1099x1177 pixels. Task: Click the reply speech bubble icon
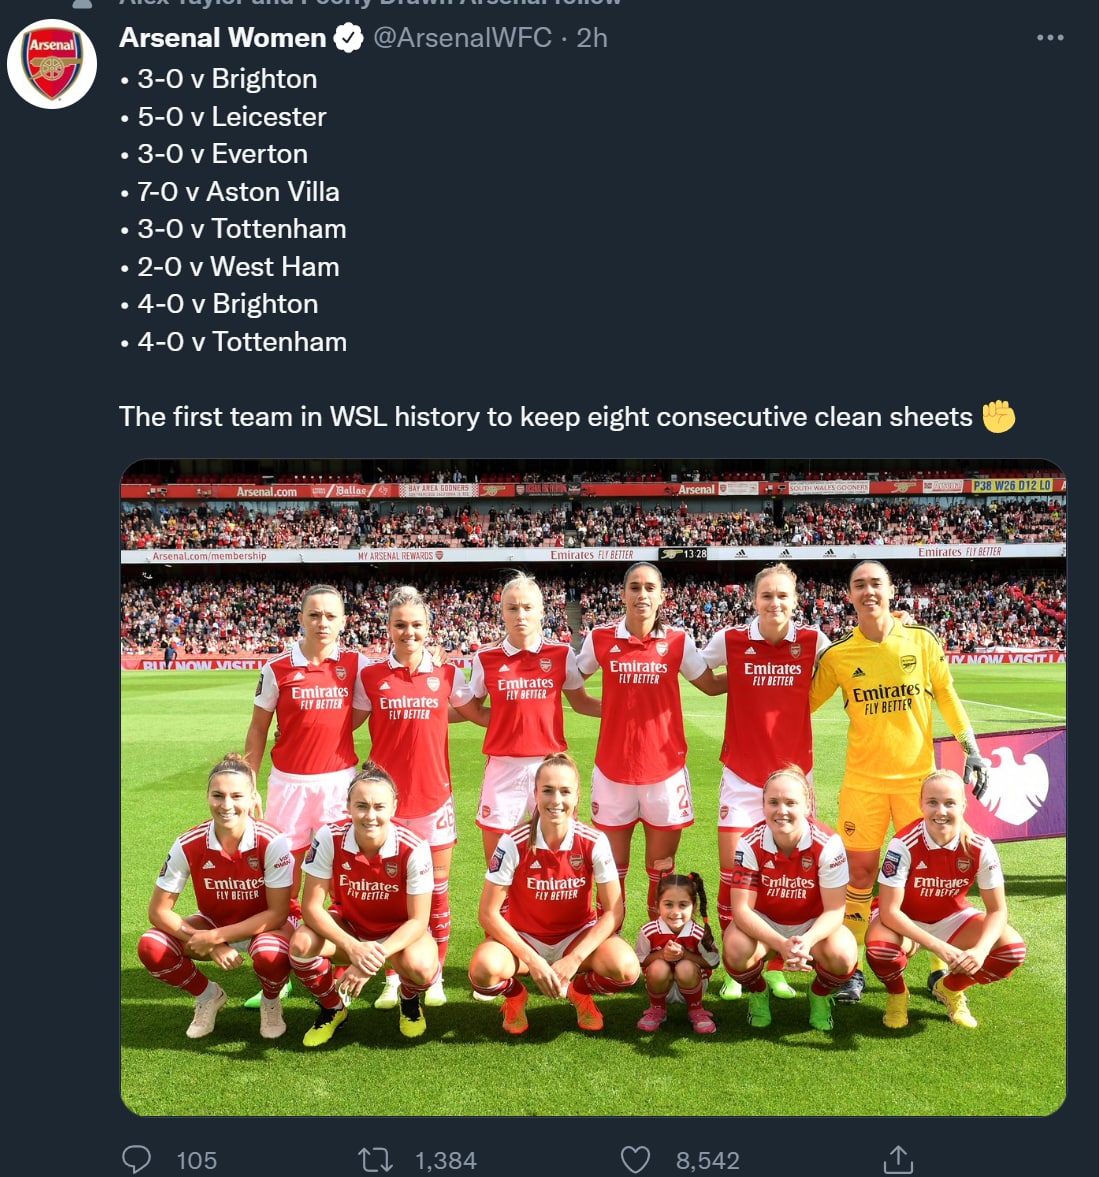click(x=136, y=1159)
